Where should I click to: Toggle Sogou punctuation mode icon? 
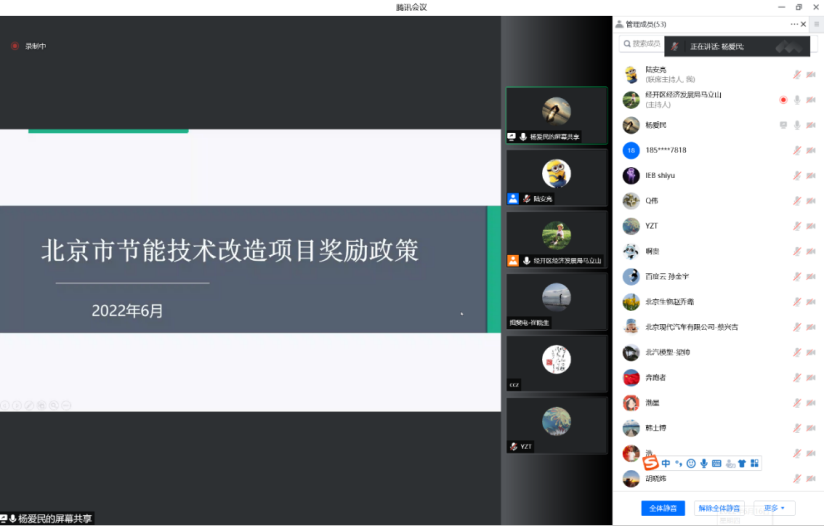(678, 463)
